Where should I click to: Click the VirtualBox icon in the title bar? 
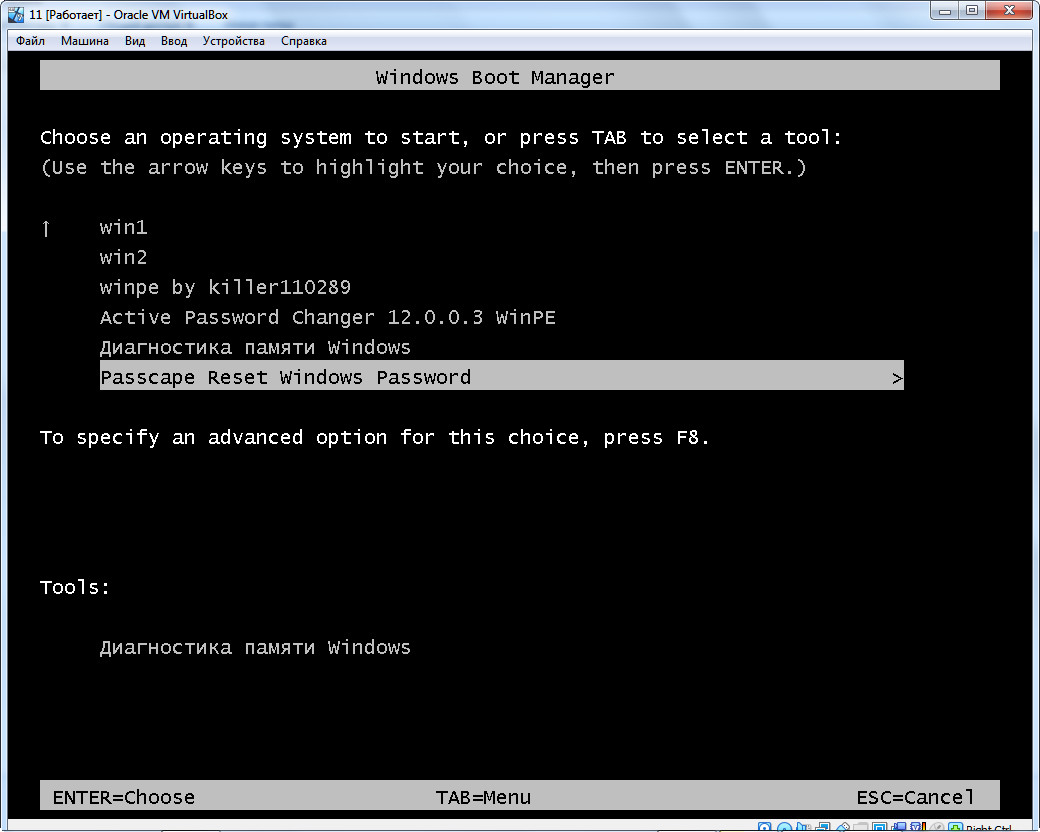[17, 14]
